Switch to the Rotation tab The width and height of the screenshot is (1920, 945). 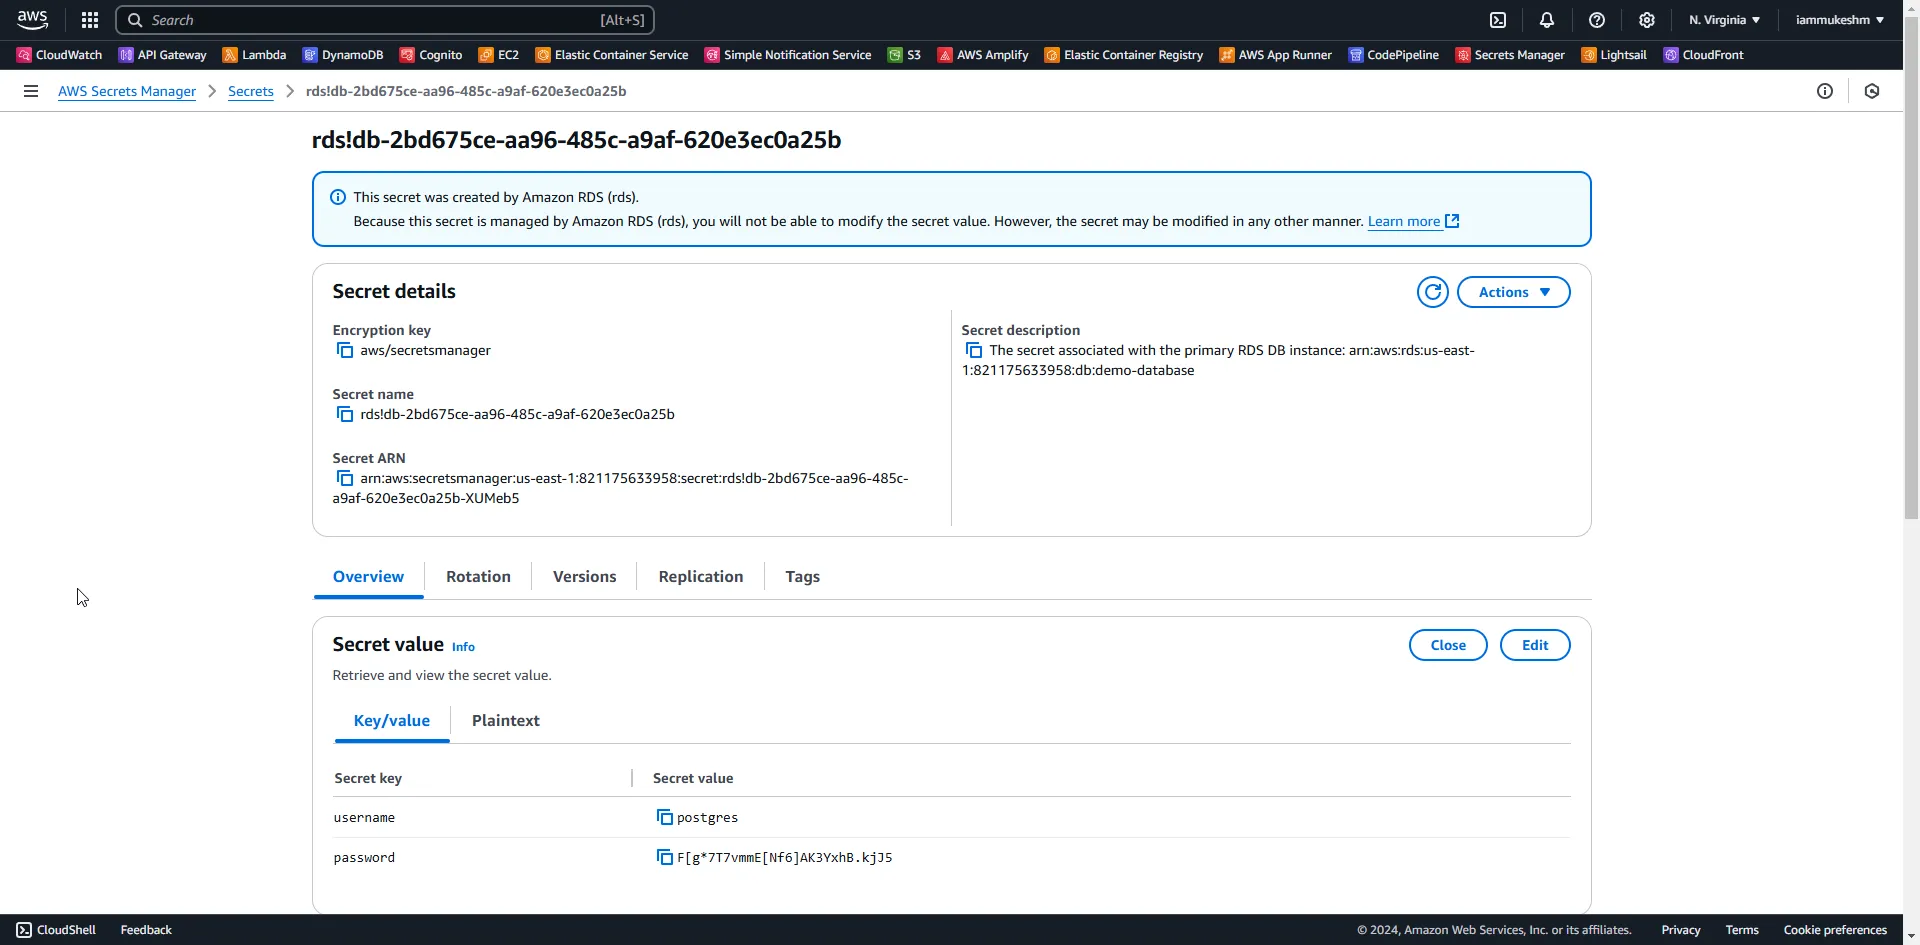478,577
